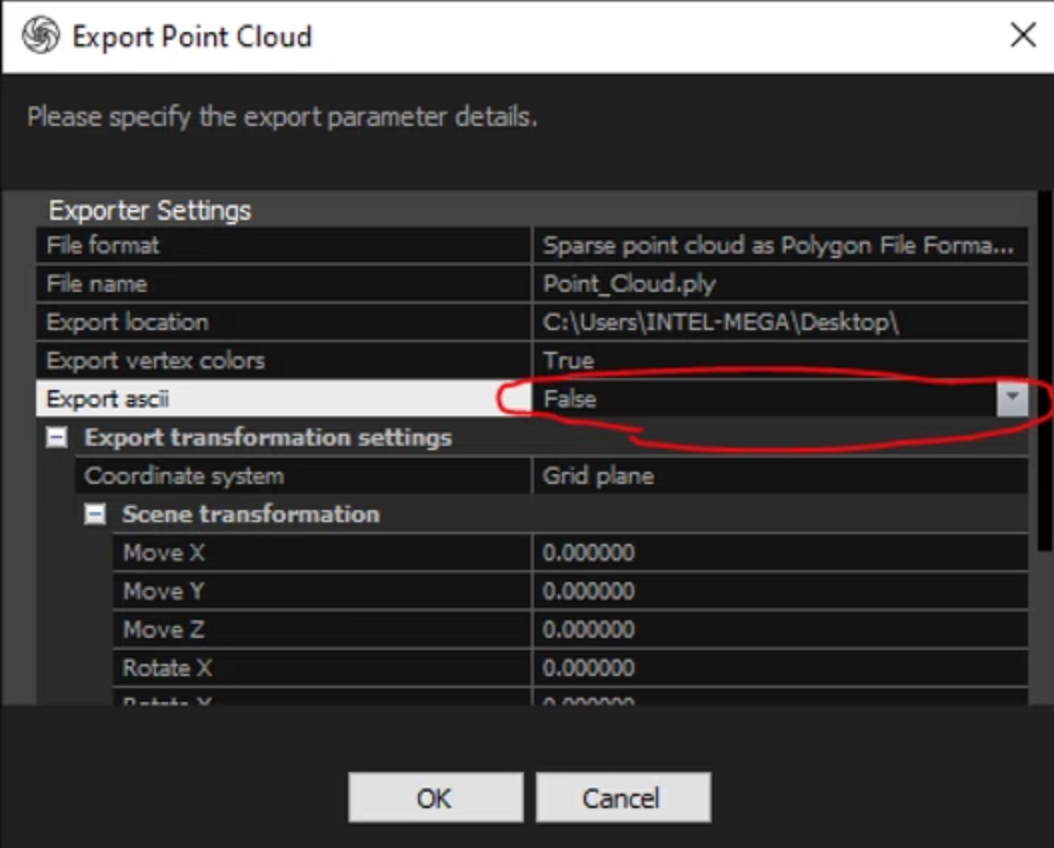The width and height of the screenshot is (1054, 848).
Task: Edit the Move Y value
Action: pos(778,591)
